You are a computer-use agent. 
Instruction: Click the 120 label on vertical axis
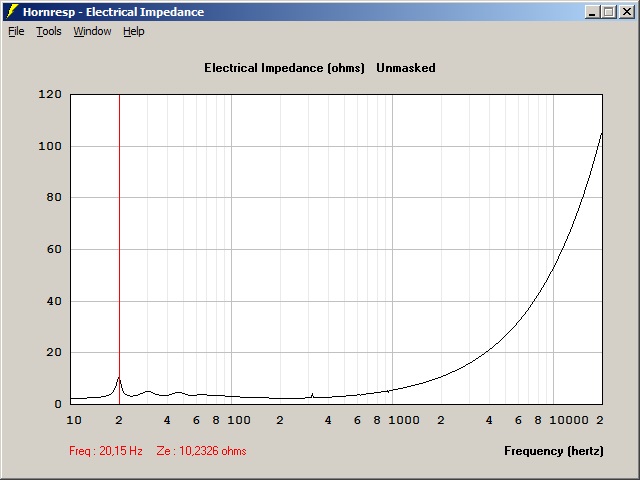pos(51,95)
